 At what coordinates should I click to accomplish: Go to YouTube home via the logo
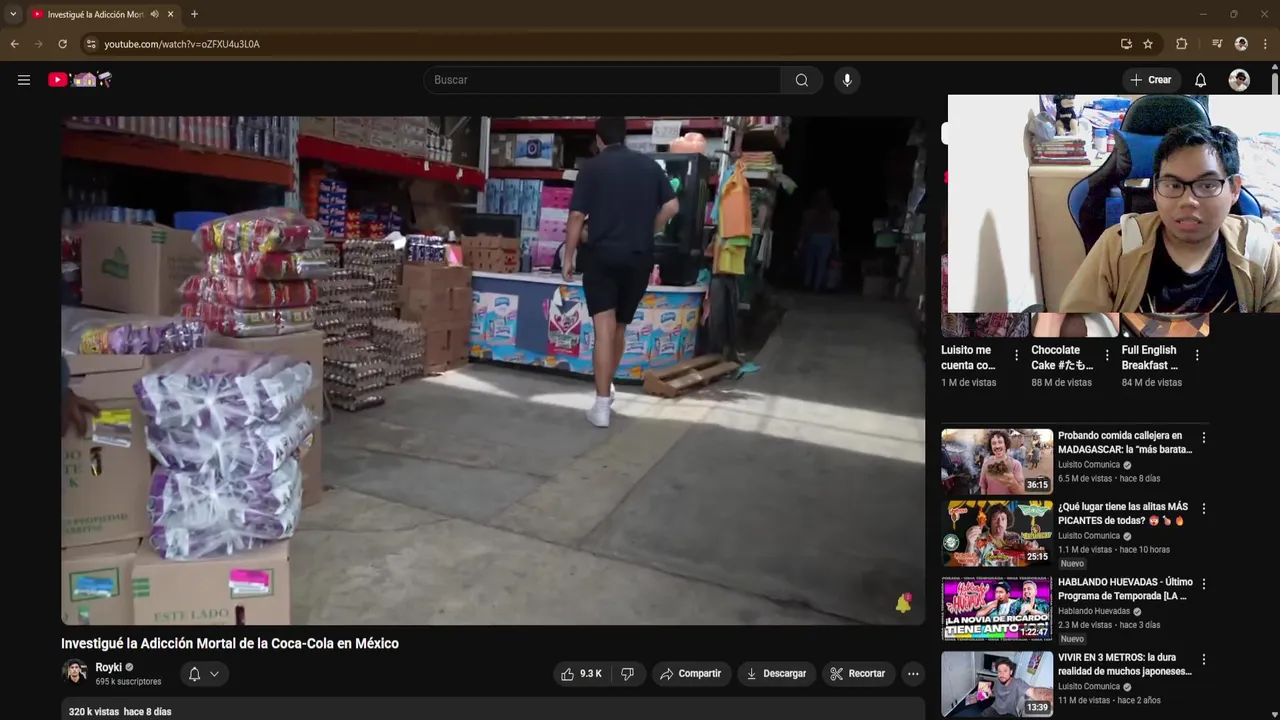80,80
